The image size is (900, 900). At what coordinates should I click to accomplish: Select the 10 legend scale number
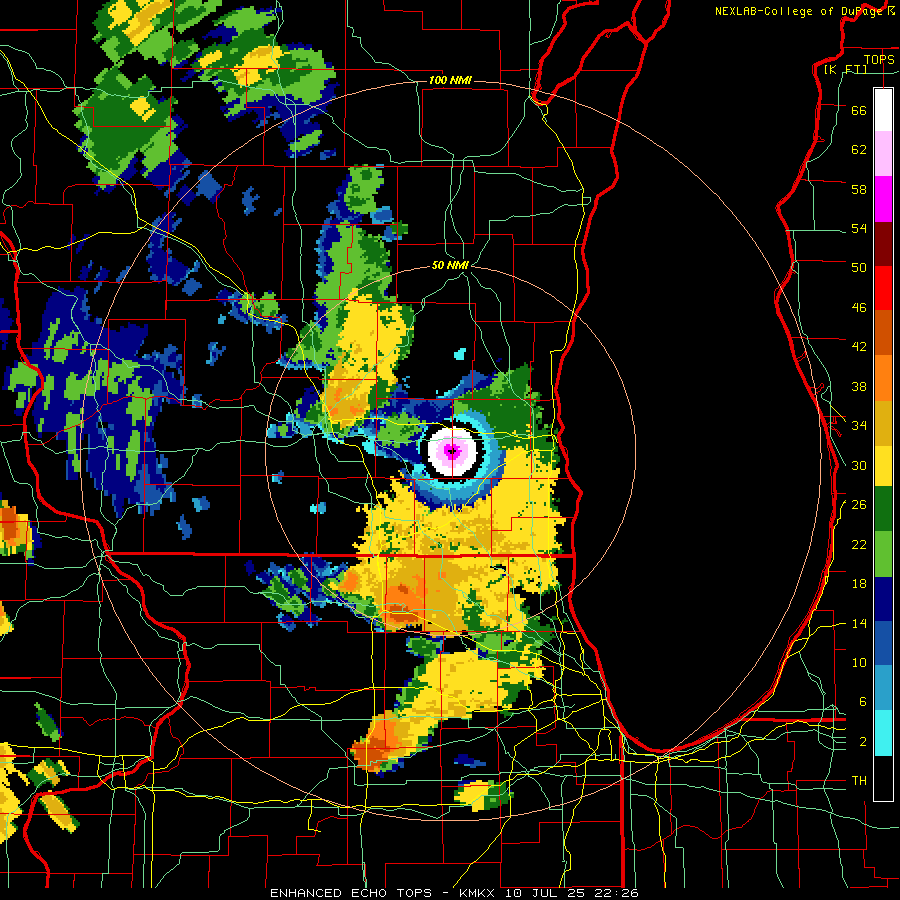(x=859, y=662)
